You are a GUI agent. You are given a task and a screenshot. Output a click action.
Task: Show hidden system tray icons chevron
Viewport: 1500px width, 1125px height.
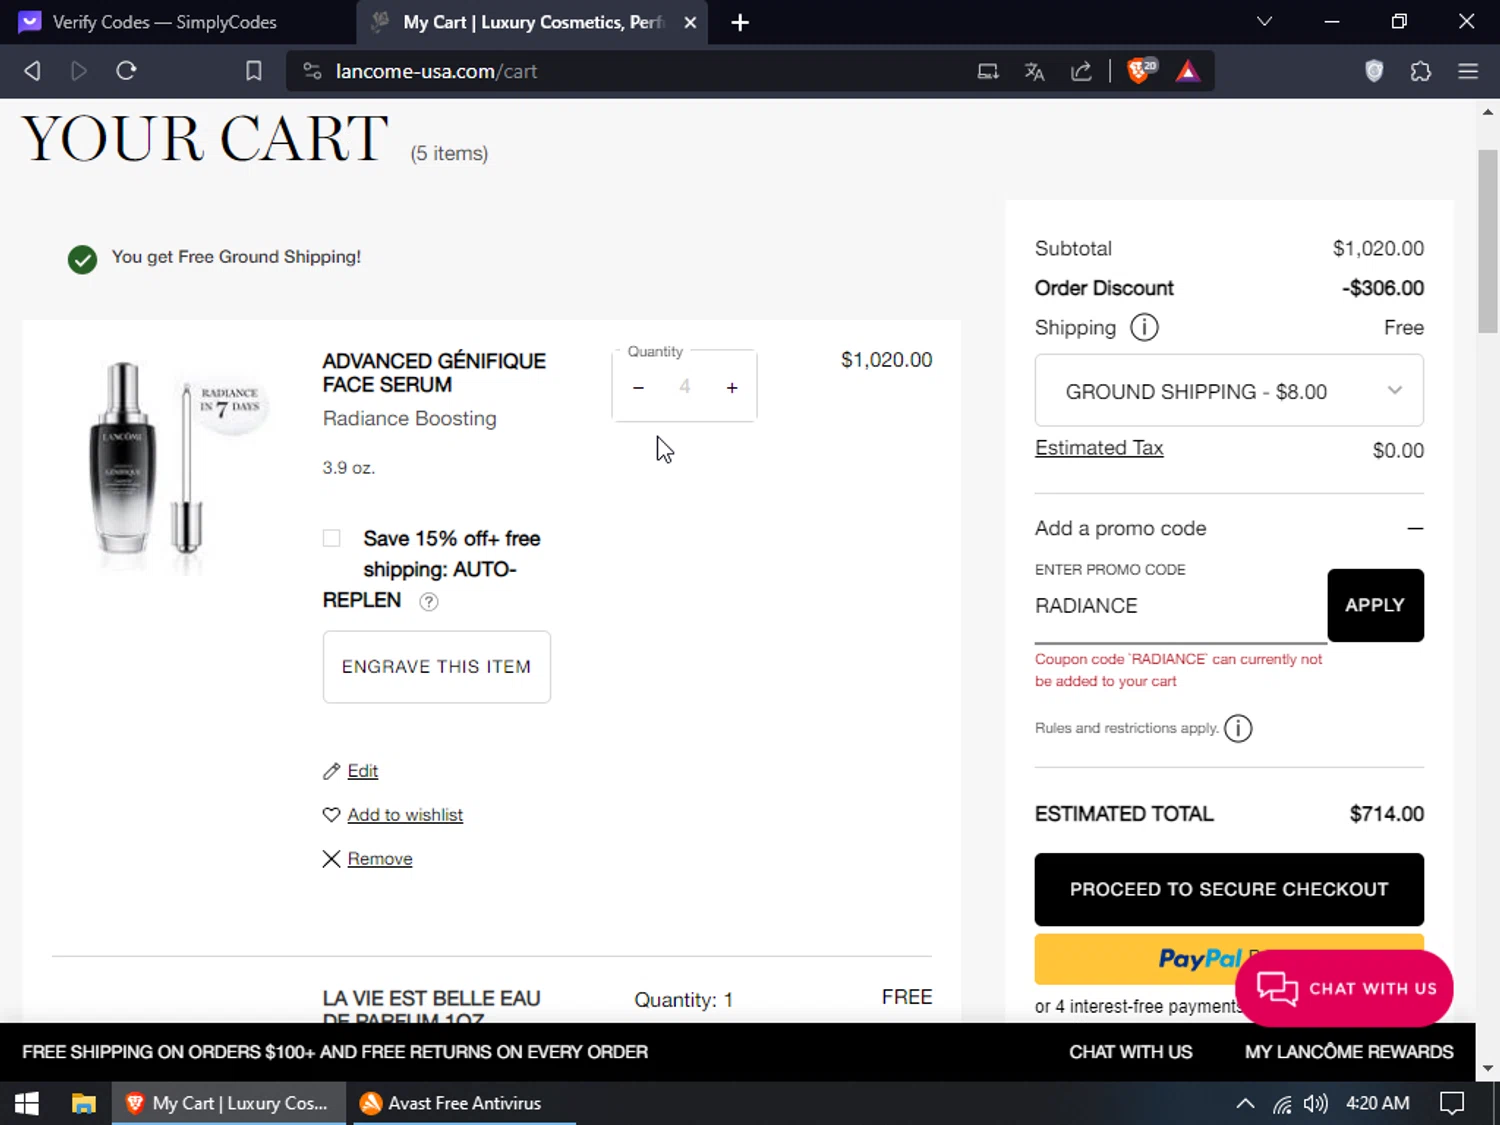click(x=1245, y=1103)
